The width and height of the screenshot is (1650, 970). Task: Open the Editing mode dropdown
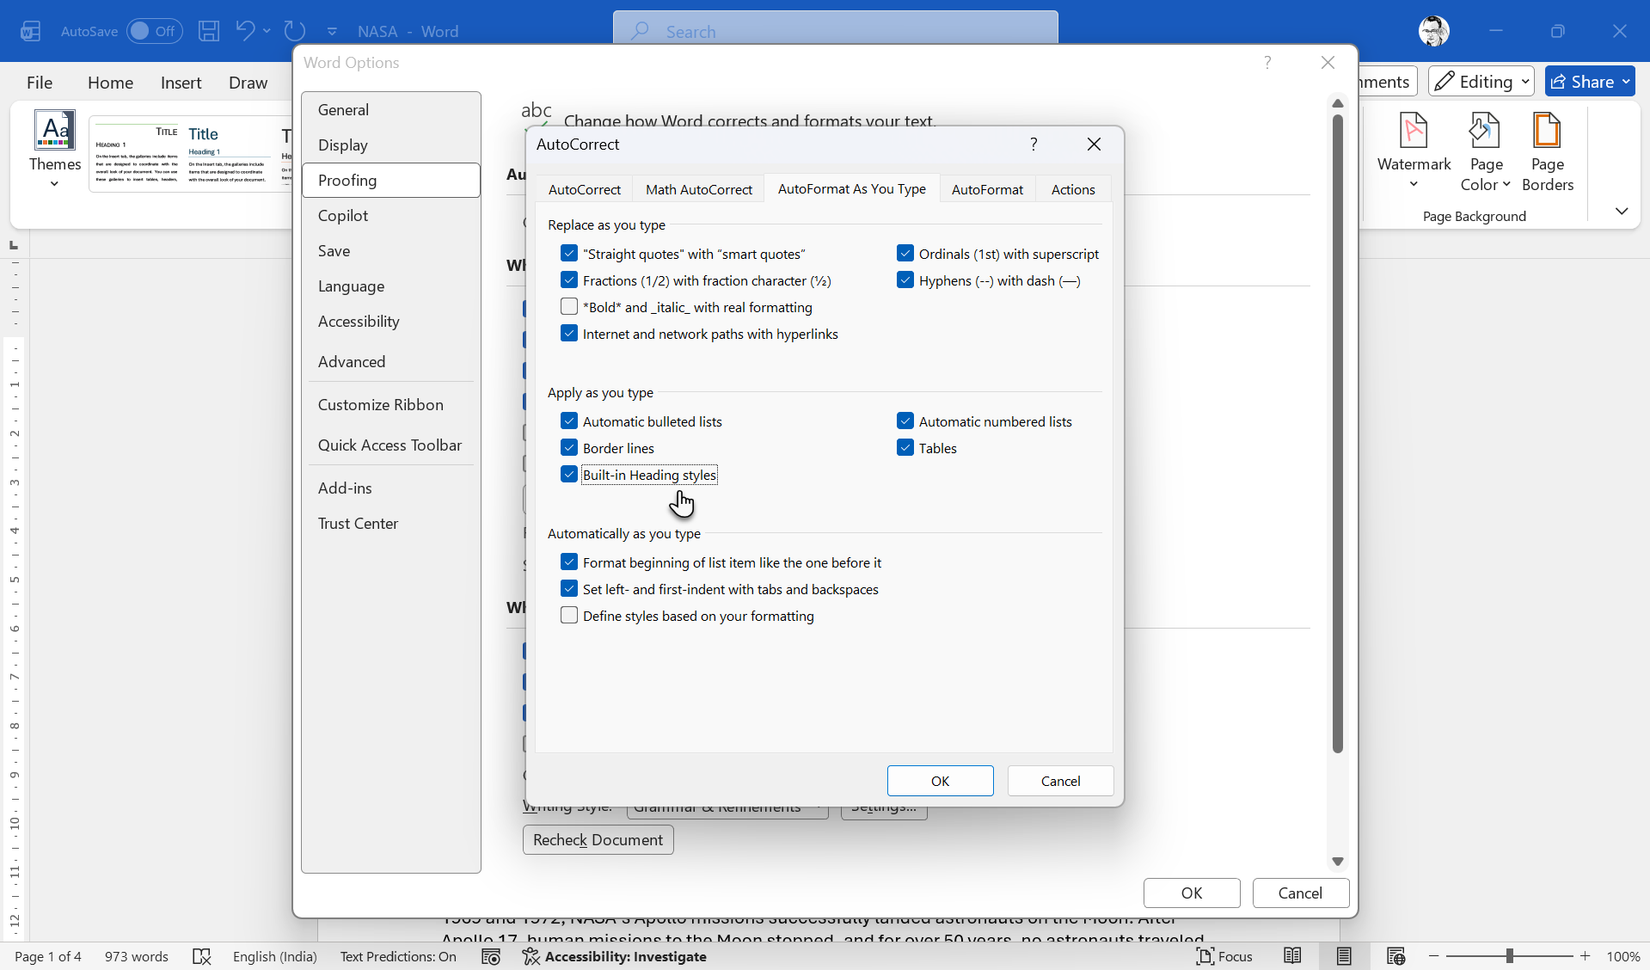click(1481, 81)
